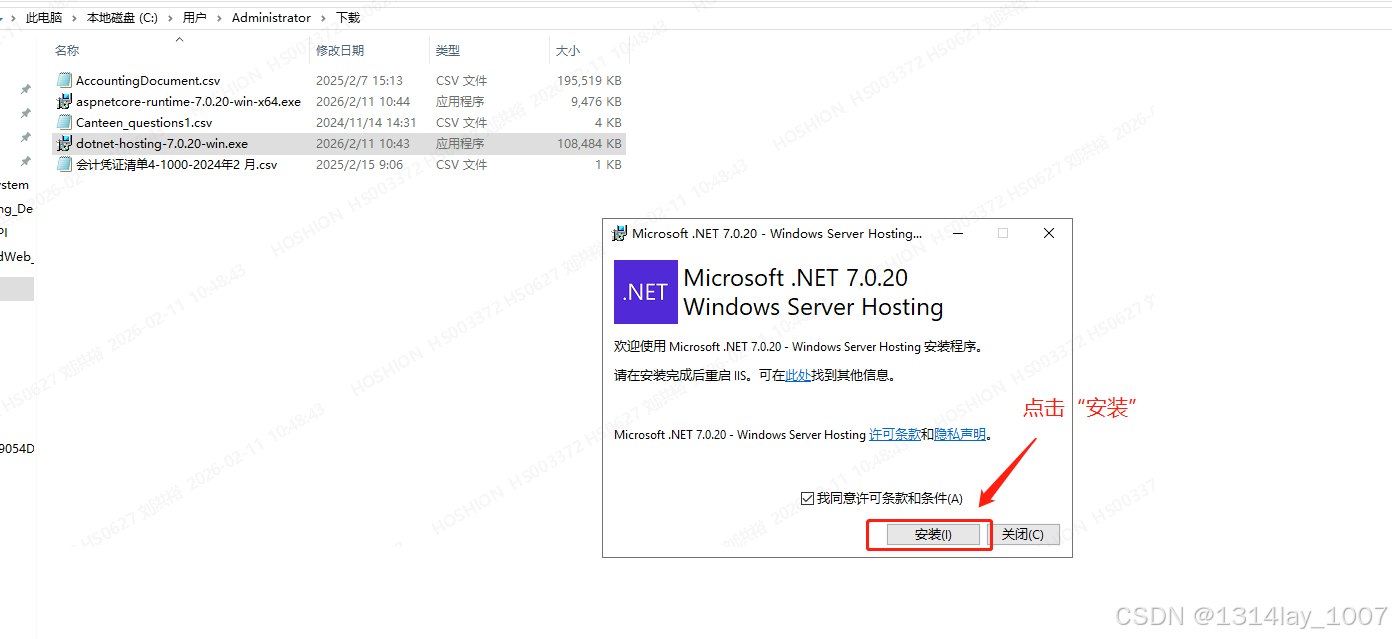This screenshot has height=639, width=1392.
Task: Click date 2024/11/14 14:31
Action: tap(366, 123)
